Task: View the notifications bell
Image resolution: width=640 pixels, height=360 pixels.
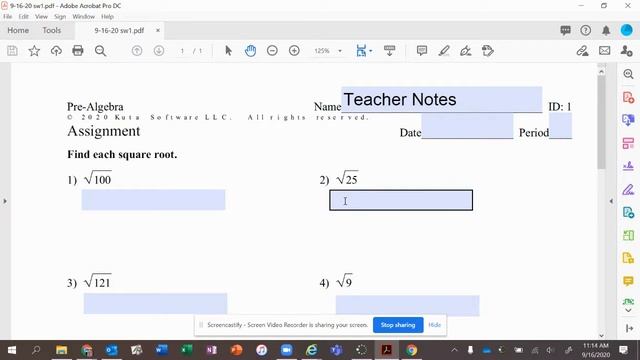Action: pyautogui.click(x=606, y=30)
